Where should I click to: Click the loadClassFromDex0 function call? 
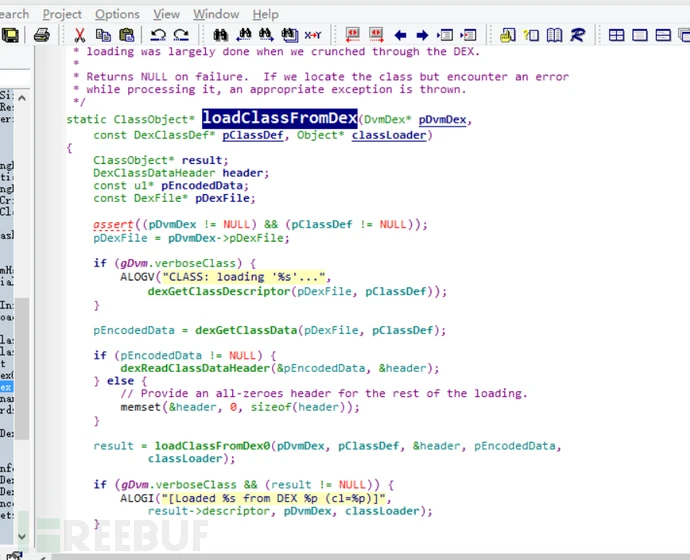[x=212, y=446]
